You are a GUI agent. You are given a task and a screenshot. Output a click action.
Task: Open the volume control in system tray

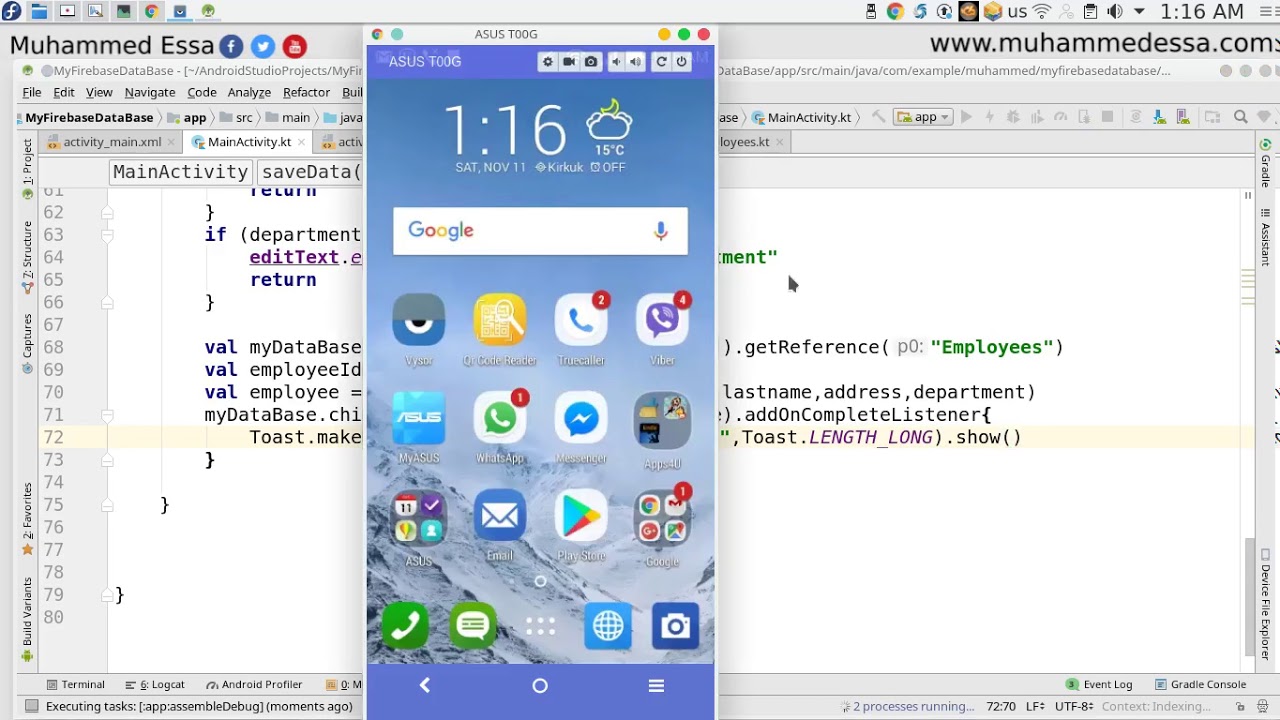(x=1115, y=12)
